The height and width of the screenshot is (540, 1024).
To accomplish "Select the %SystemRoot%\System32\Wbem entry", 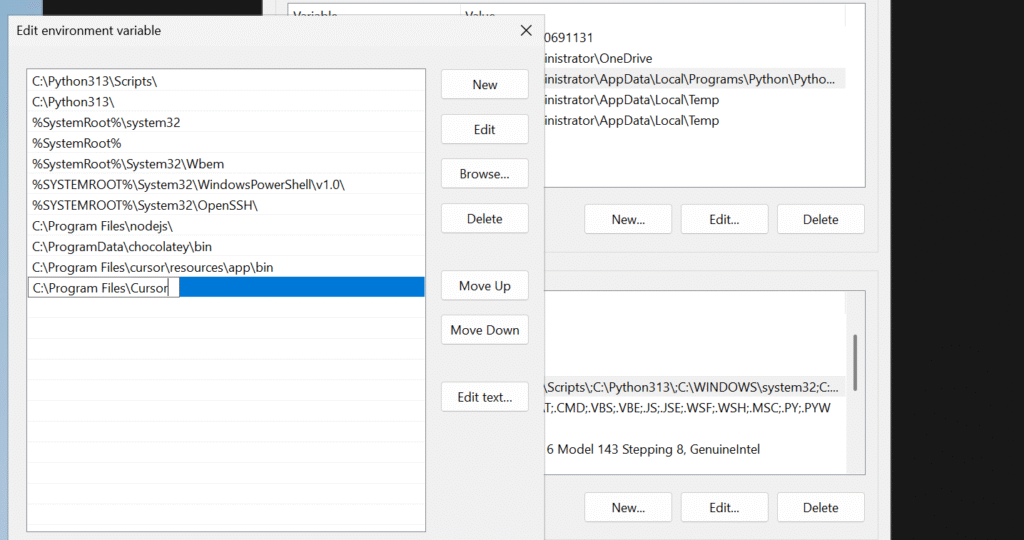I will tap(226, 164).
